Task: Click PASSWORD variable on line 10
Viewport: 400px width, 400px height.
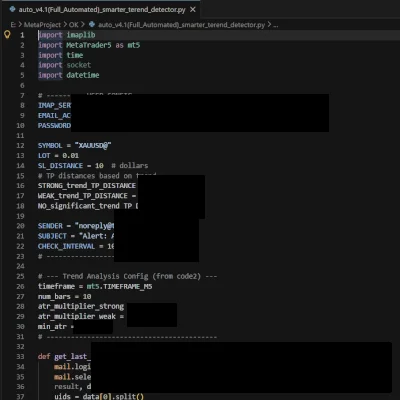Action: click(x=54, y=125)
